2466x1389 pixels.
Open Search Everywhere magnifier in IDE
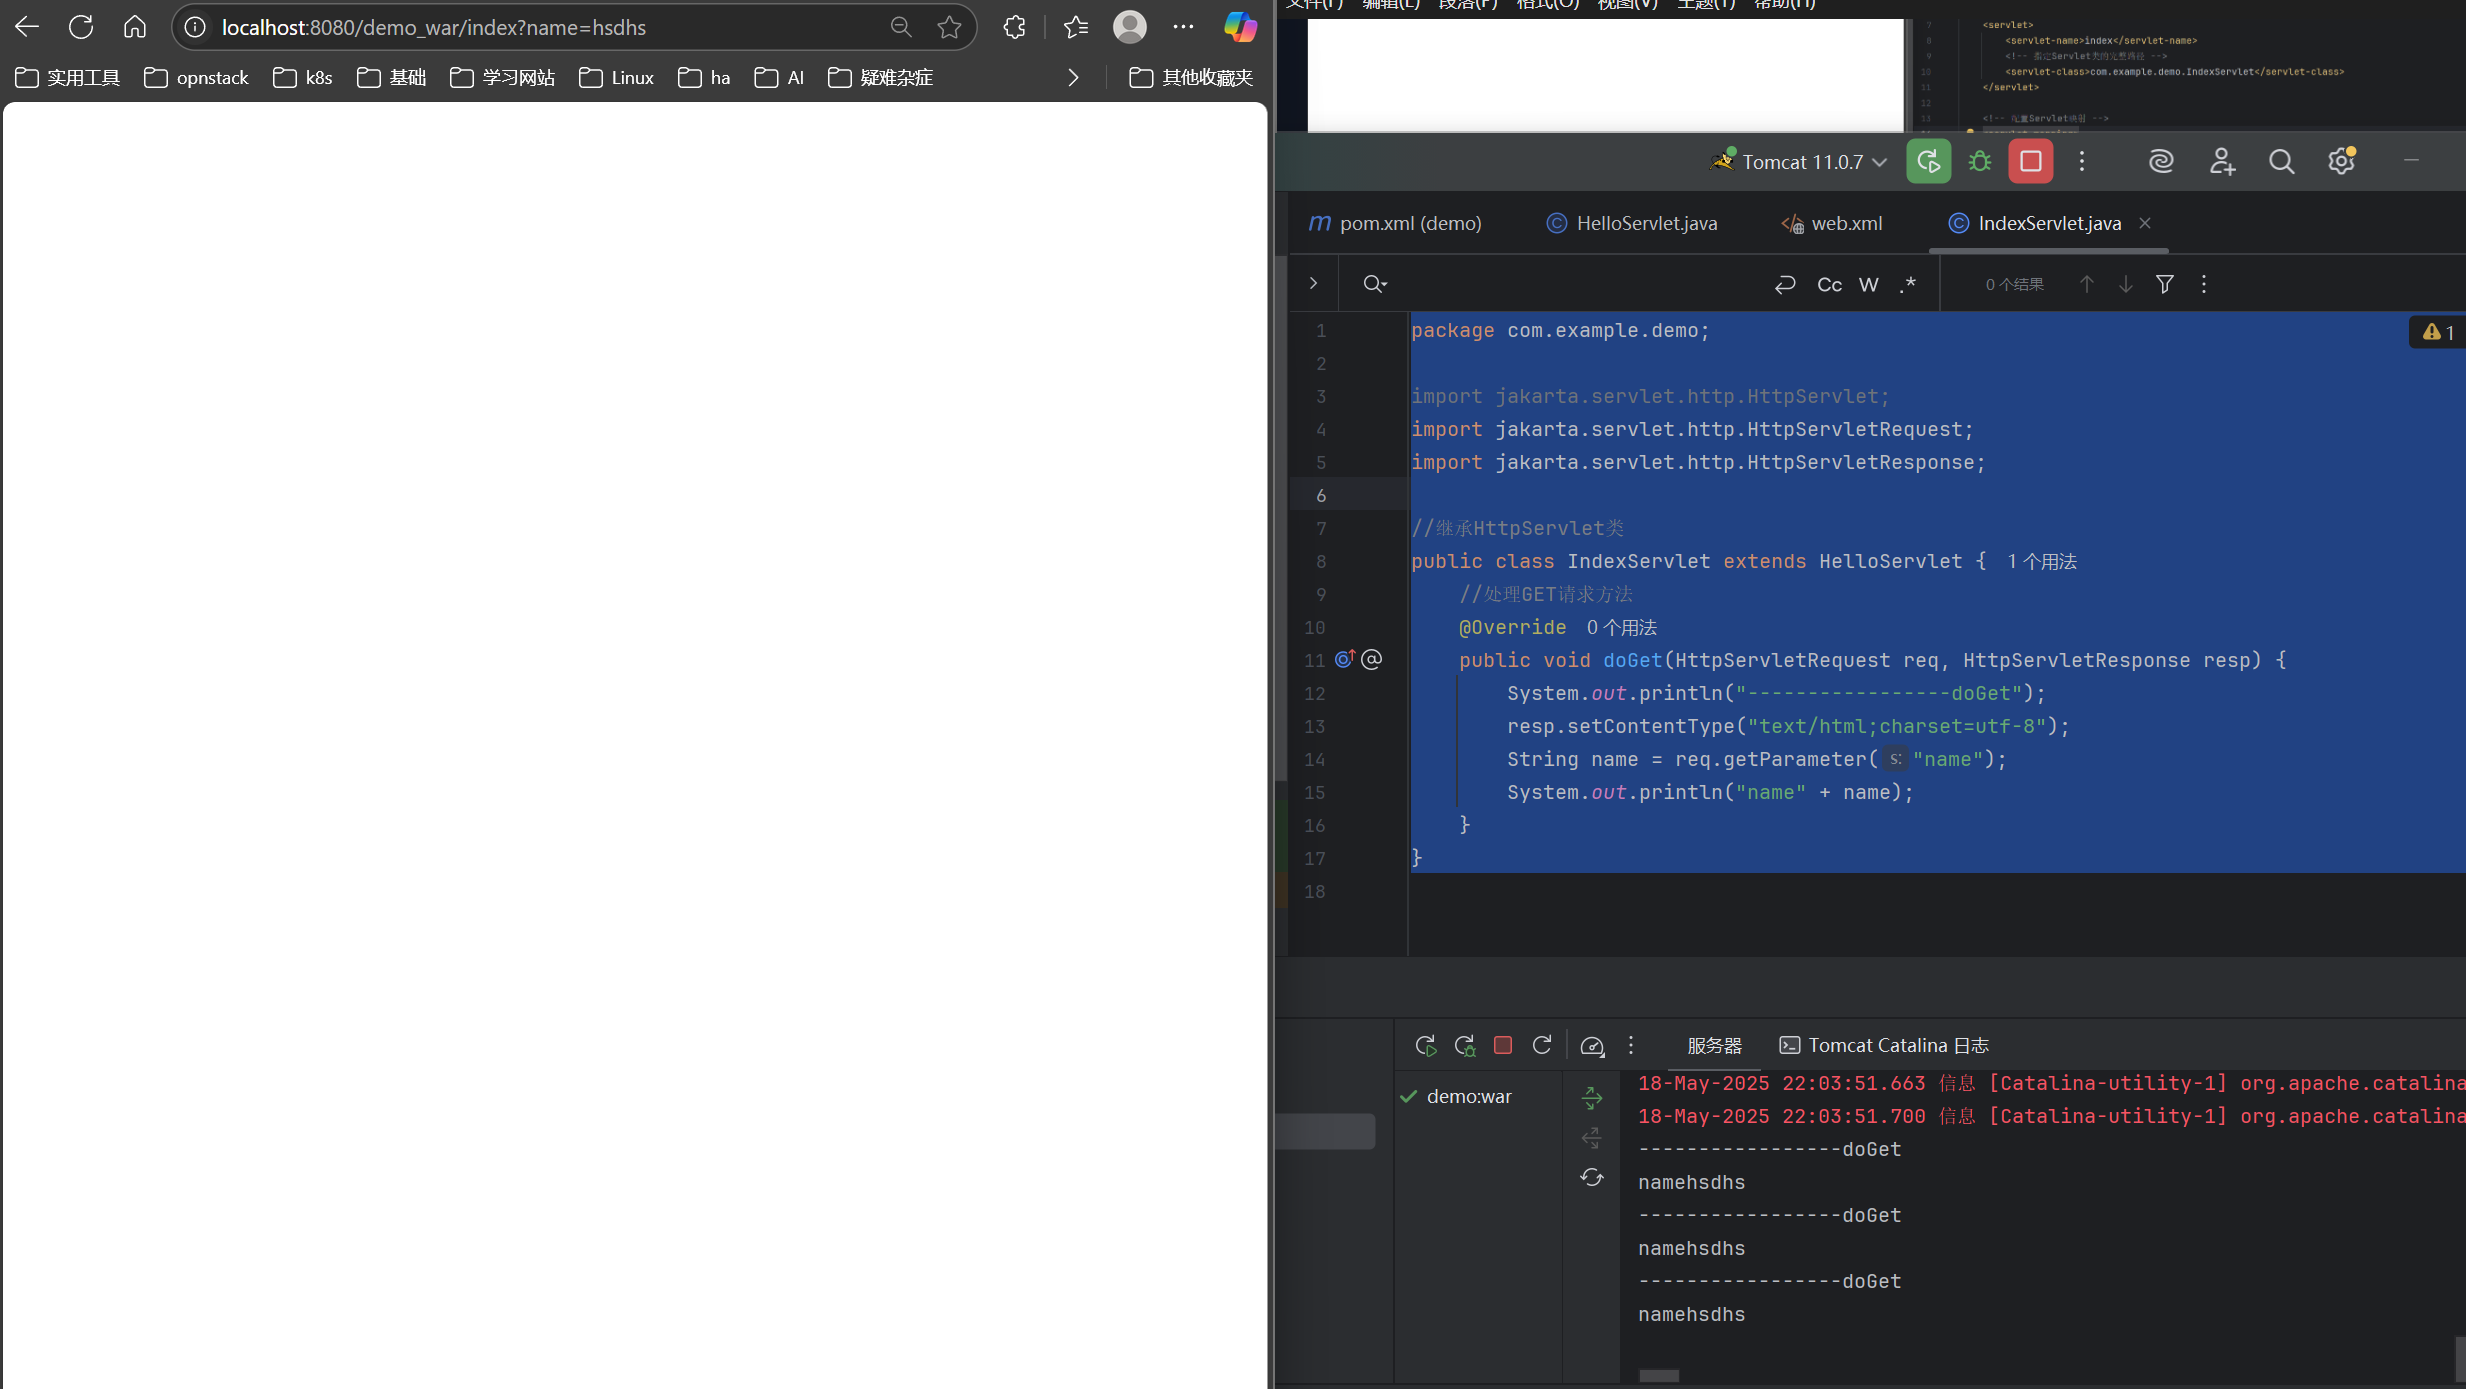click(2281, 161)
